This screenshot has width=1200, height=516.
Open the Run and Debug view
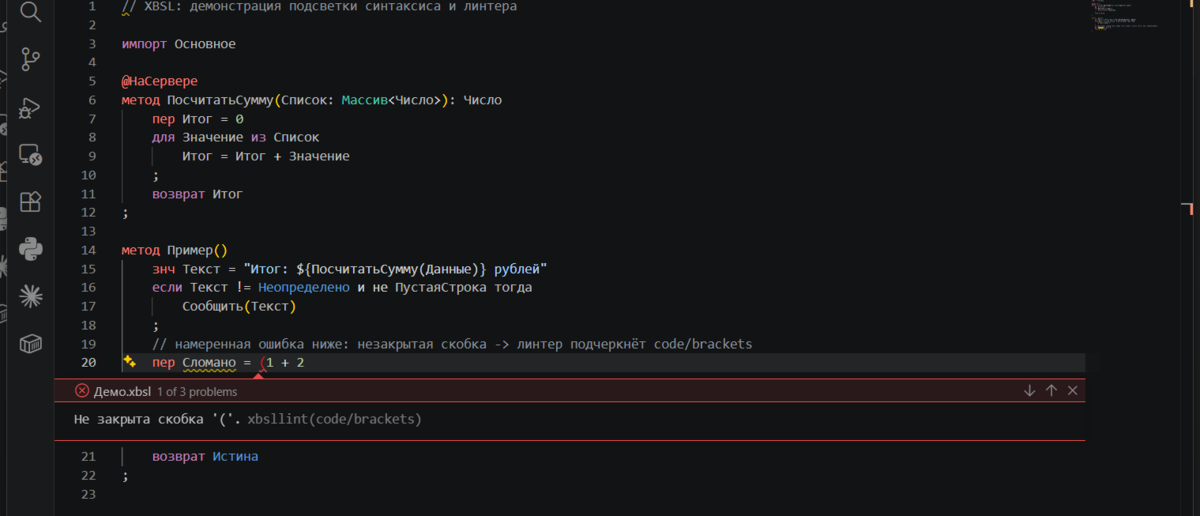[31, 107]
